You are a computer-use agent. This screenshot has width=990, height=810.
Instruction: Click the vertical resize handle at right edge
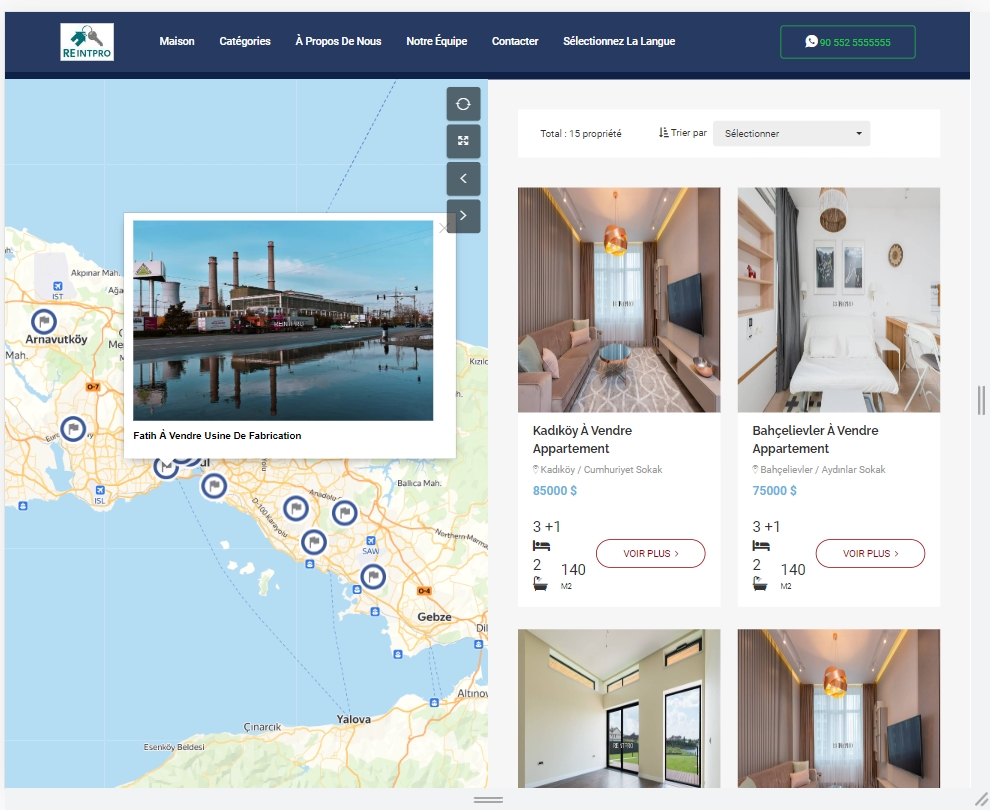click(x=981, y=400)
